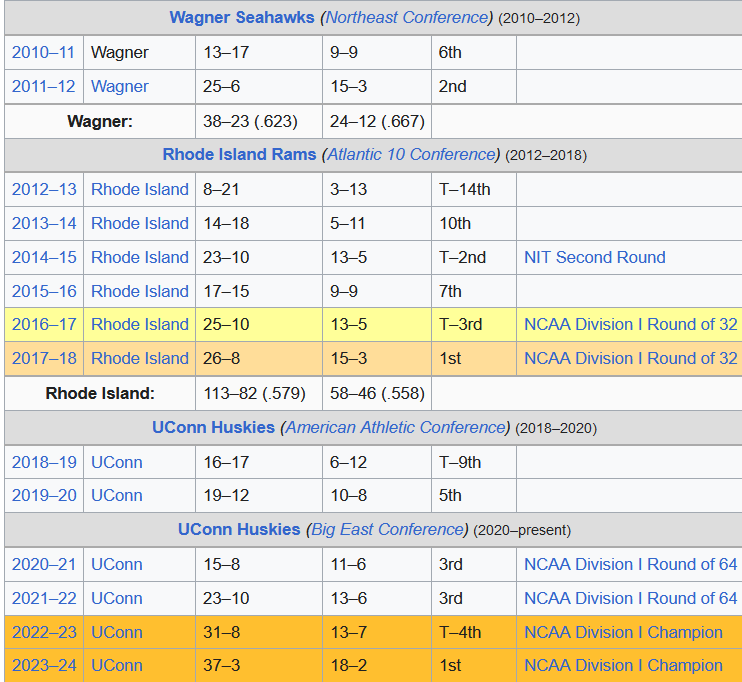The height and width of the screenshot is (682, 742).
Task: Open 2020–21 NCAA Division I Round of 64
Action: (630, 565)
